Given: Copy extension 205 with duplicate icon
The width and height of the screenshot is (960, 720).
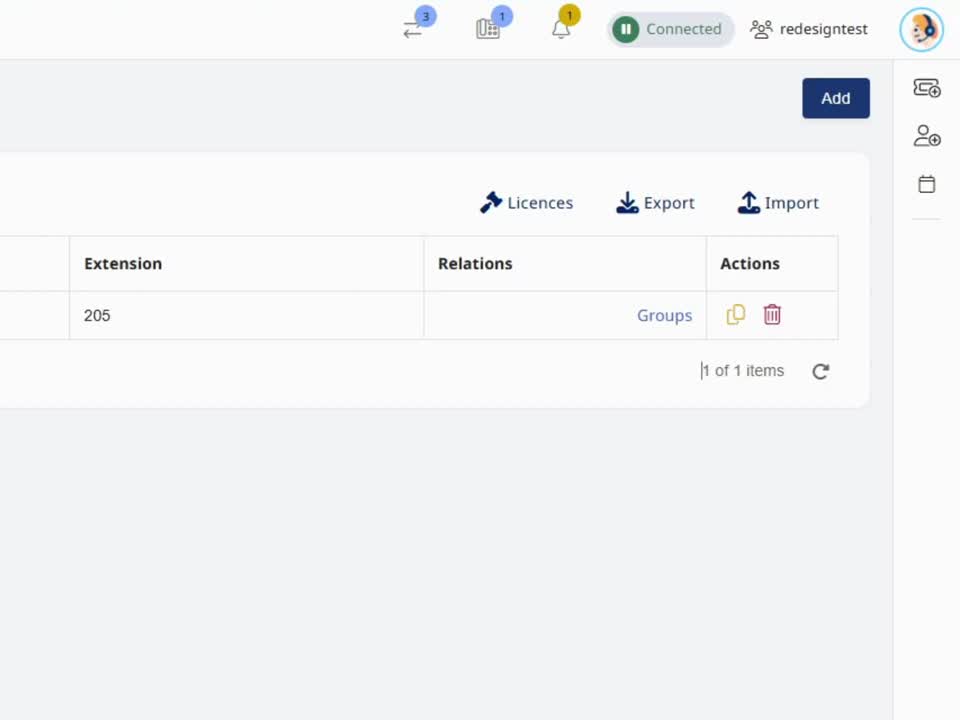Looking at the screenshot, I should click(735, 315).
